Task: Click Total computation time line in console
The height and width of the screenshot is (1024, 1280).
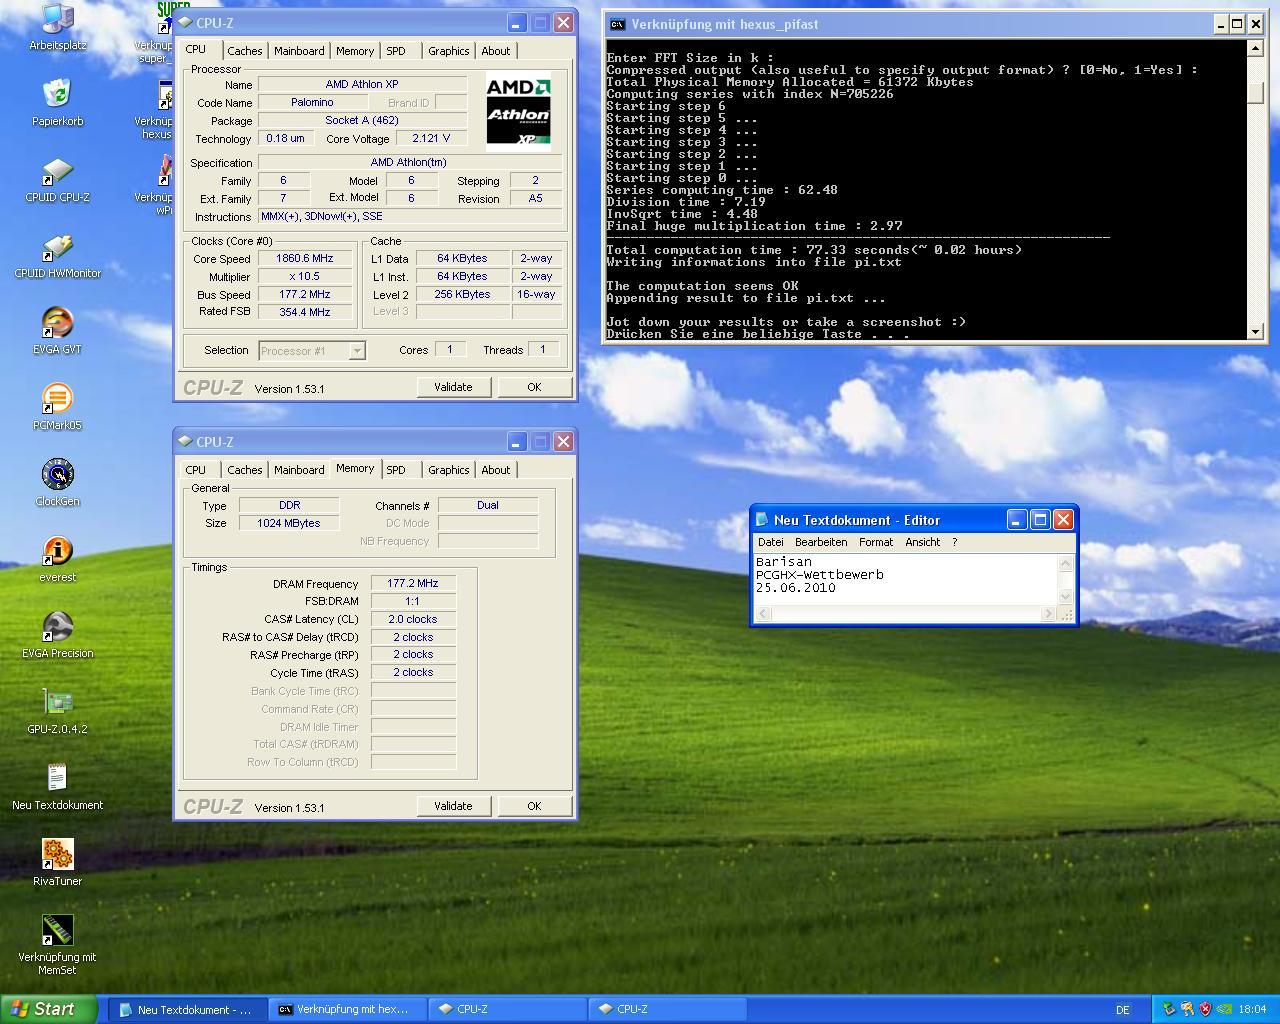Action: pos(814,250)
